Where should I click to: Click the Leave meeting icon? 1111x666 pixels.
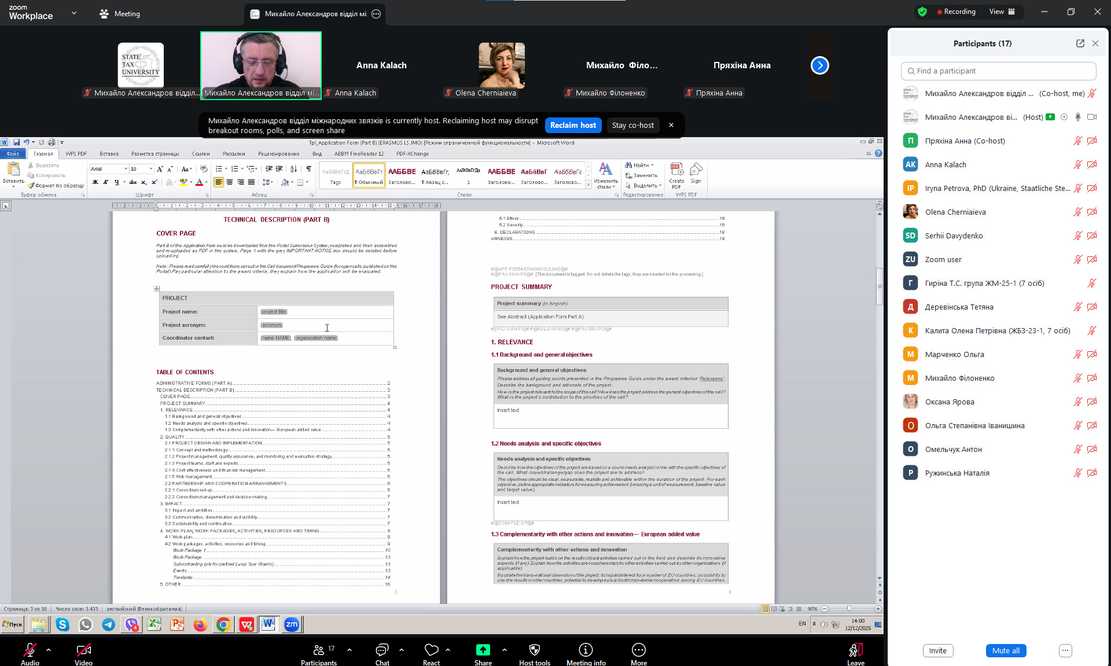(855, 650)
